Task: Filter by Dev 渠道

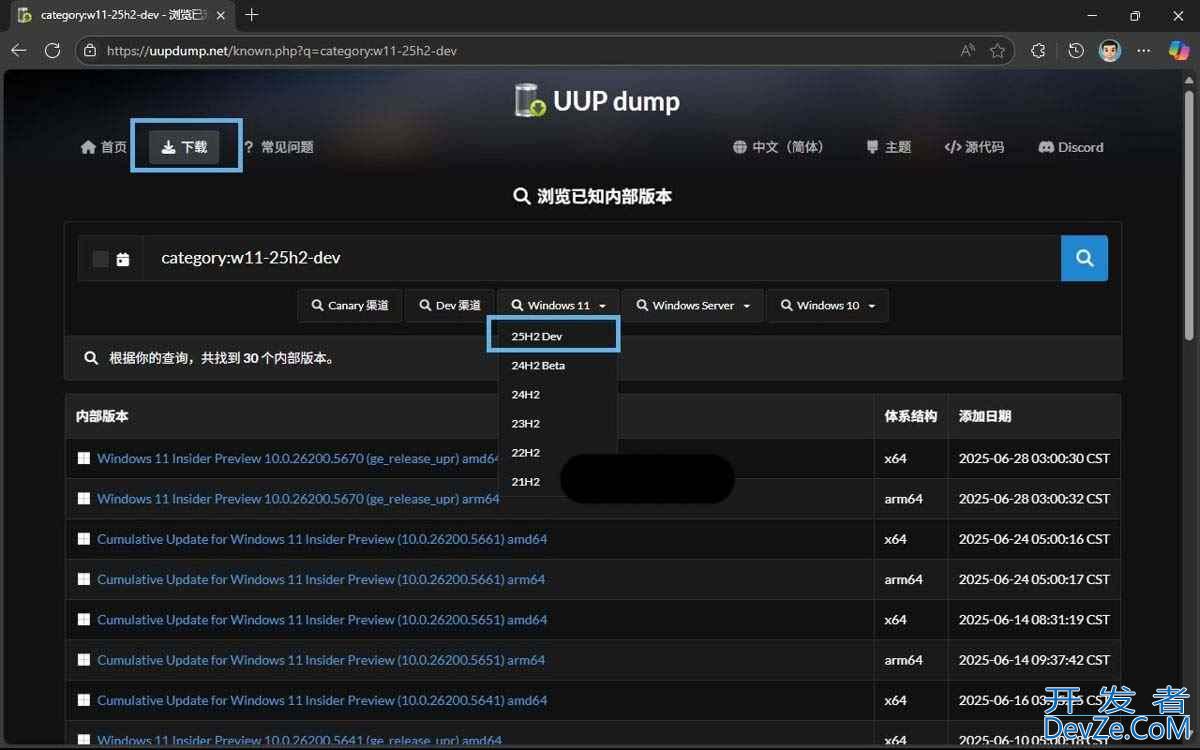Action: pyautogui.click(x=450, y=305)
